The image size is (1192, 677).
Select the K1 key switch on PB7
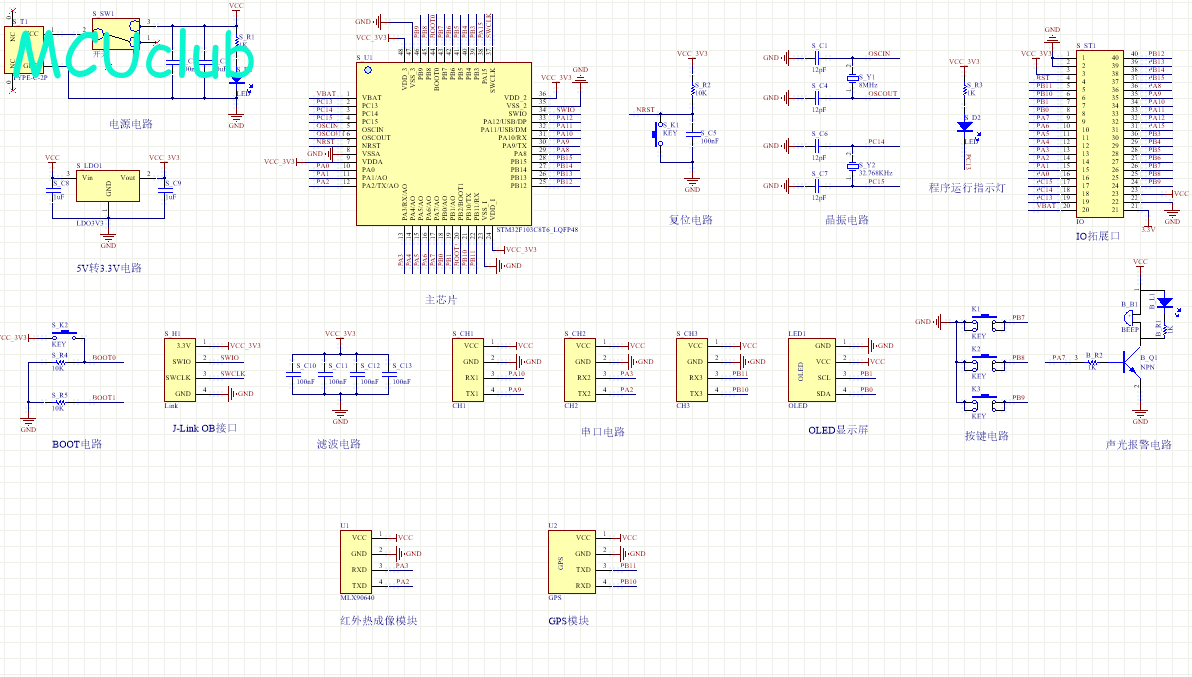click(x=986, y=322)
